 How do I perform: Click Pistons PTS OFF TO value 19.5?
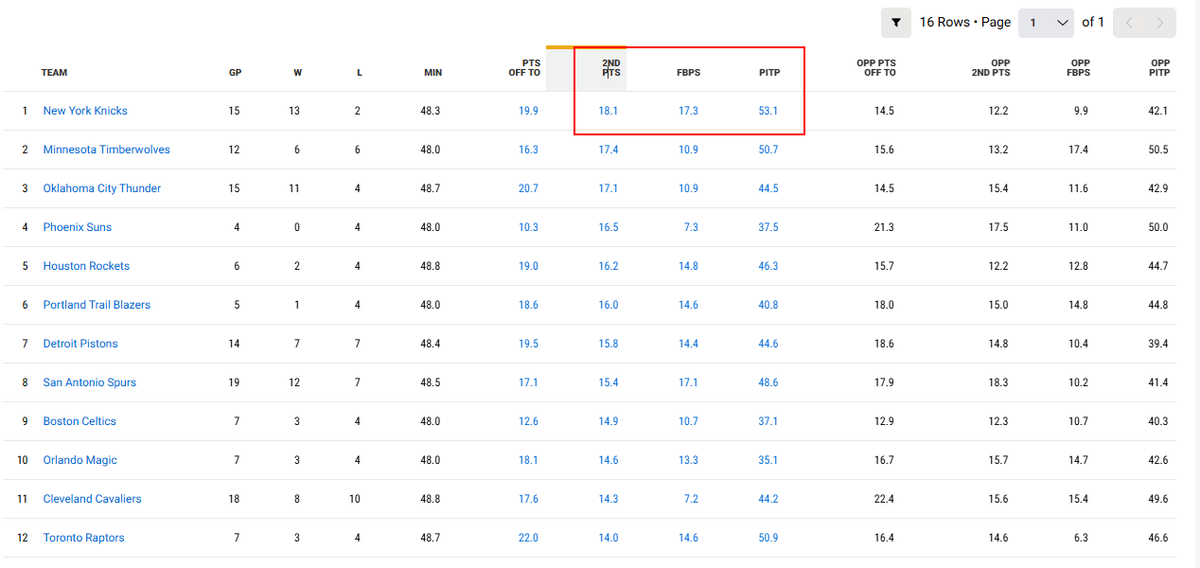coord(528,344)
